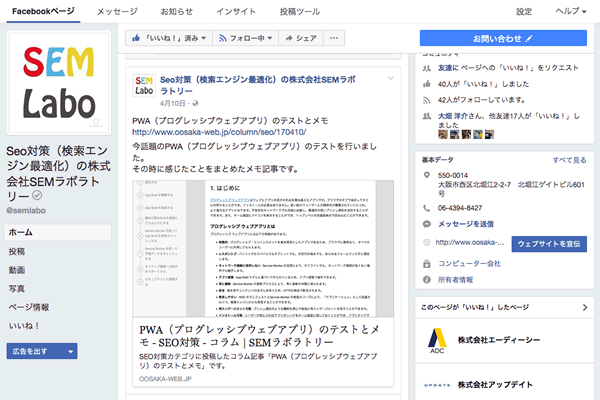This screenshot has width=600, height=400.
Task: Open the フォロー中 dropdown
Action: tap(246, 38)
